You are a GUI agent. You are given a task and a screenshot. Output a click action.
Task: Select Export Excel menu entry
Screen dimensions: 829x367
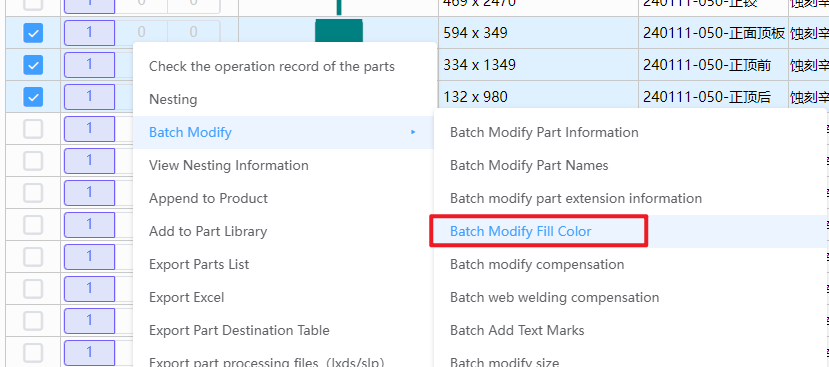pyautogui.click(x=186, y=298)
